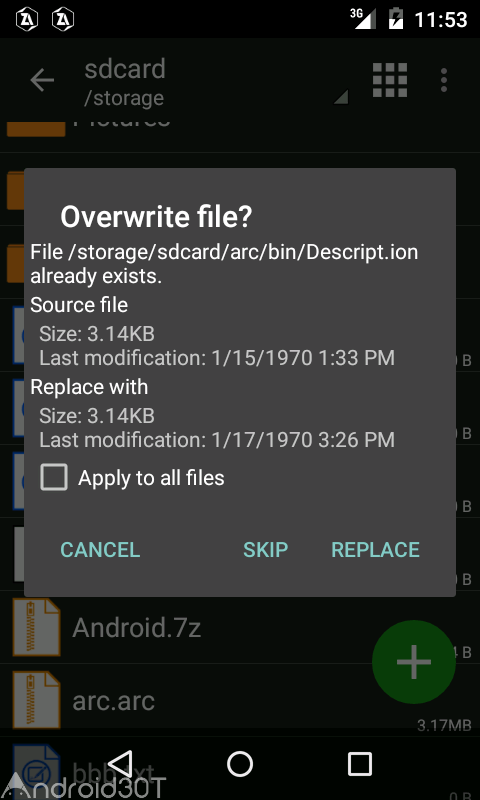Select the Android.7z archive icon
Screen dimensions: 480x800
(x=36, y=627)
